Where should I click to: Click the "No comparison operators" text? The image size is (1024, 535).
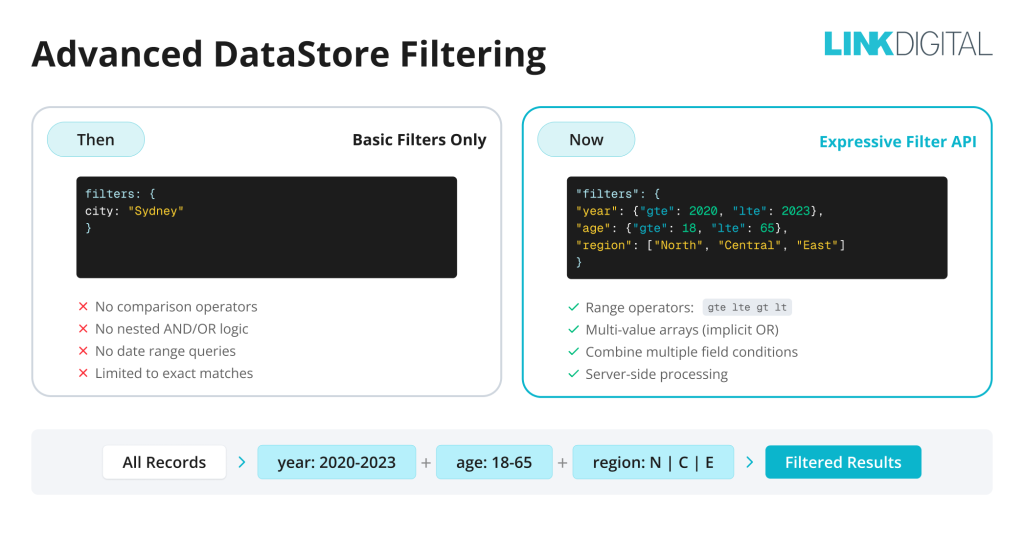176,306
